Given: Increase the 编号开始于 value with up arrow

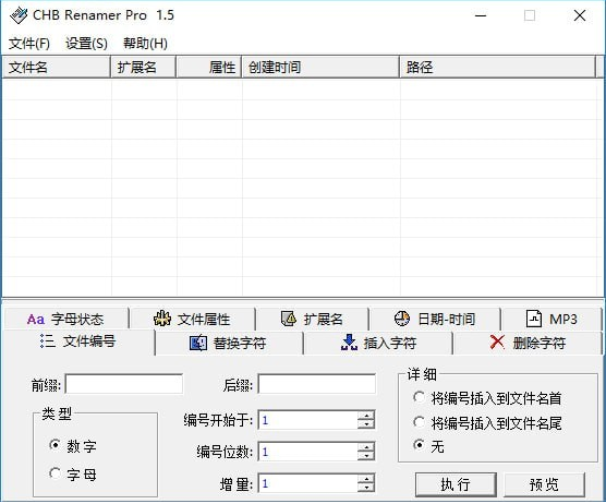Looking at the screenshot, I should (x=366, y=415).
